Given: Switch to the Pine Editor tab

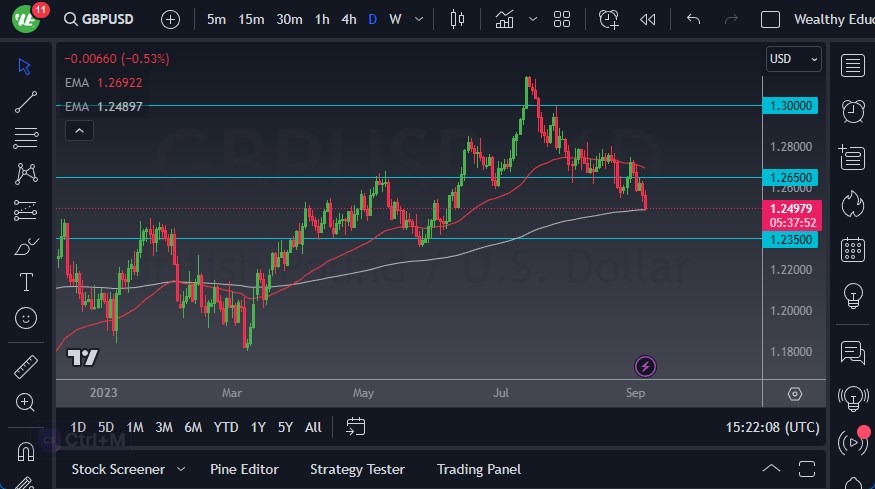Looking at the screenshot, I should pyautogui.click(x=244, y=469).
